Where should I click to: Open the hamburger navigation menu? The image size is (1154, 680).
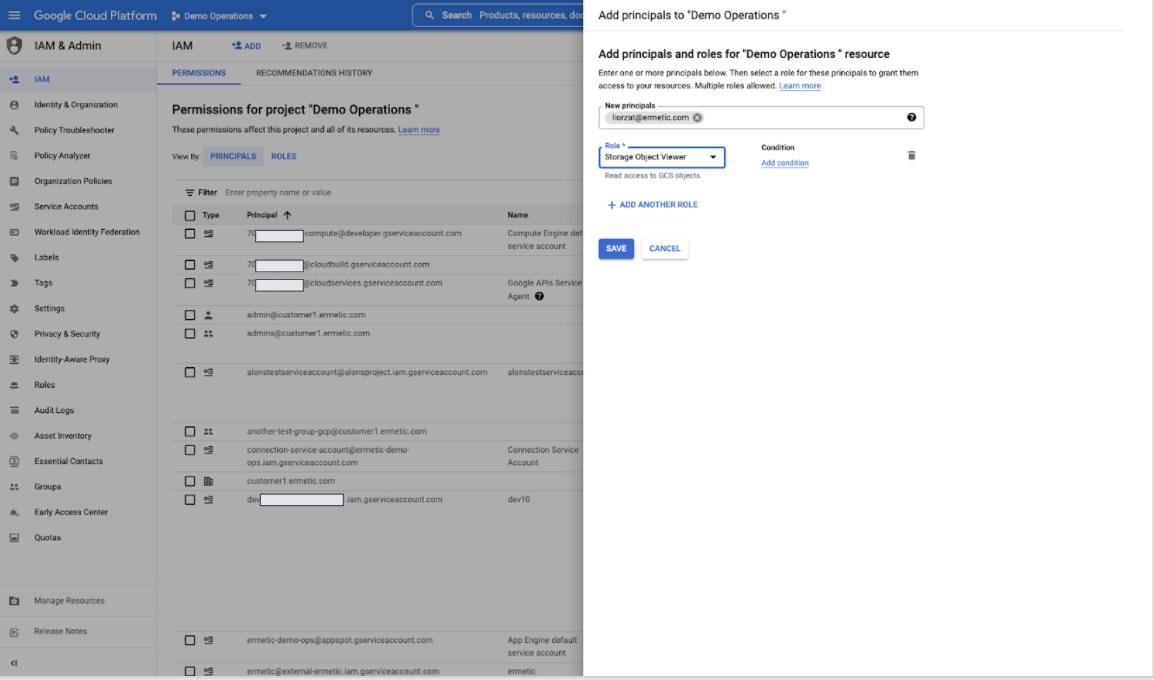[x=14, y=16]
